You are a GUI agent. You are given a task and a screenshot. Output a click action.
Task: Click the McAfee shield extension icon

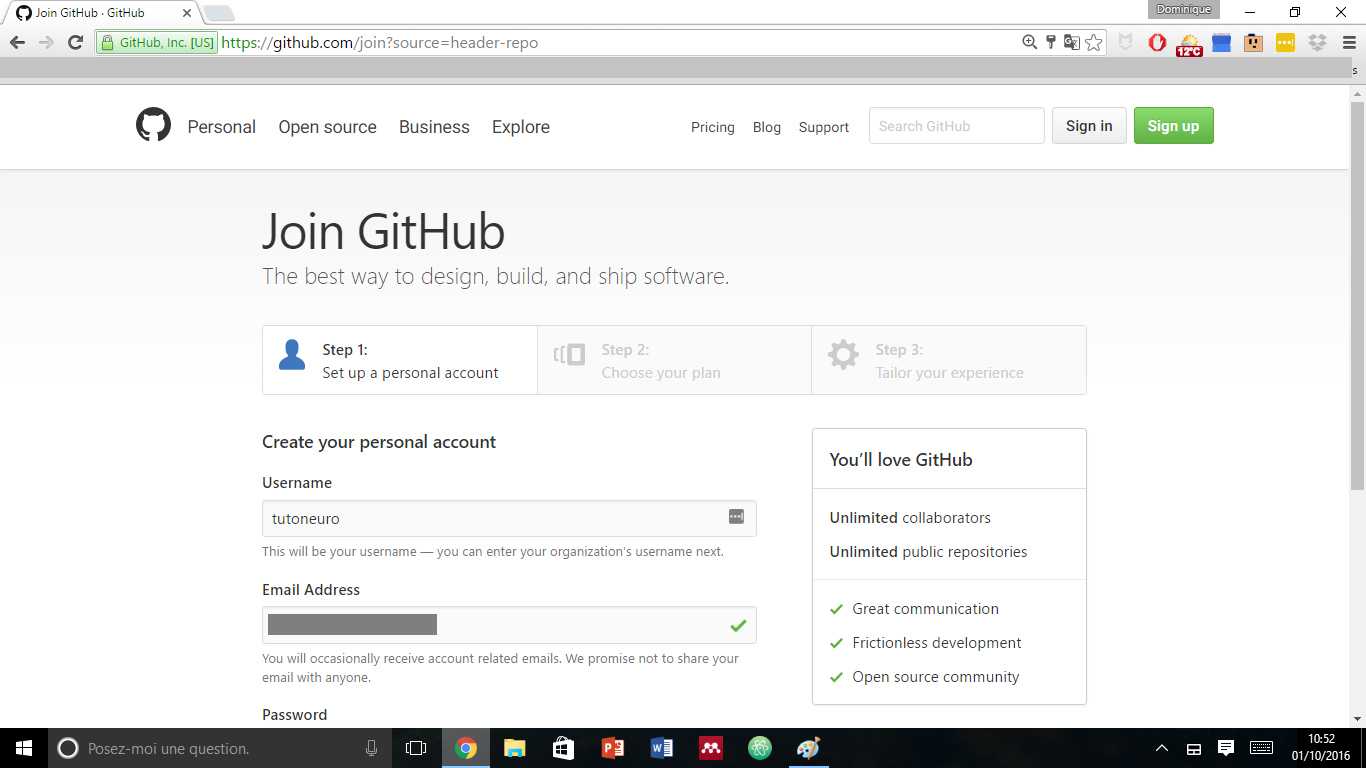(1126, 43)
